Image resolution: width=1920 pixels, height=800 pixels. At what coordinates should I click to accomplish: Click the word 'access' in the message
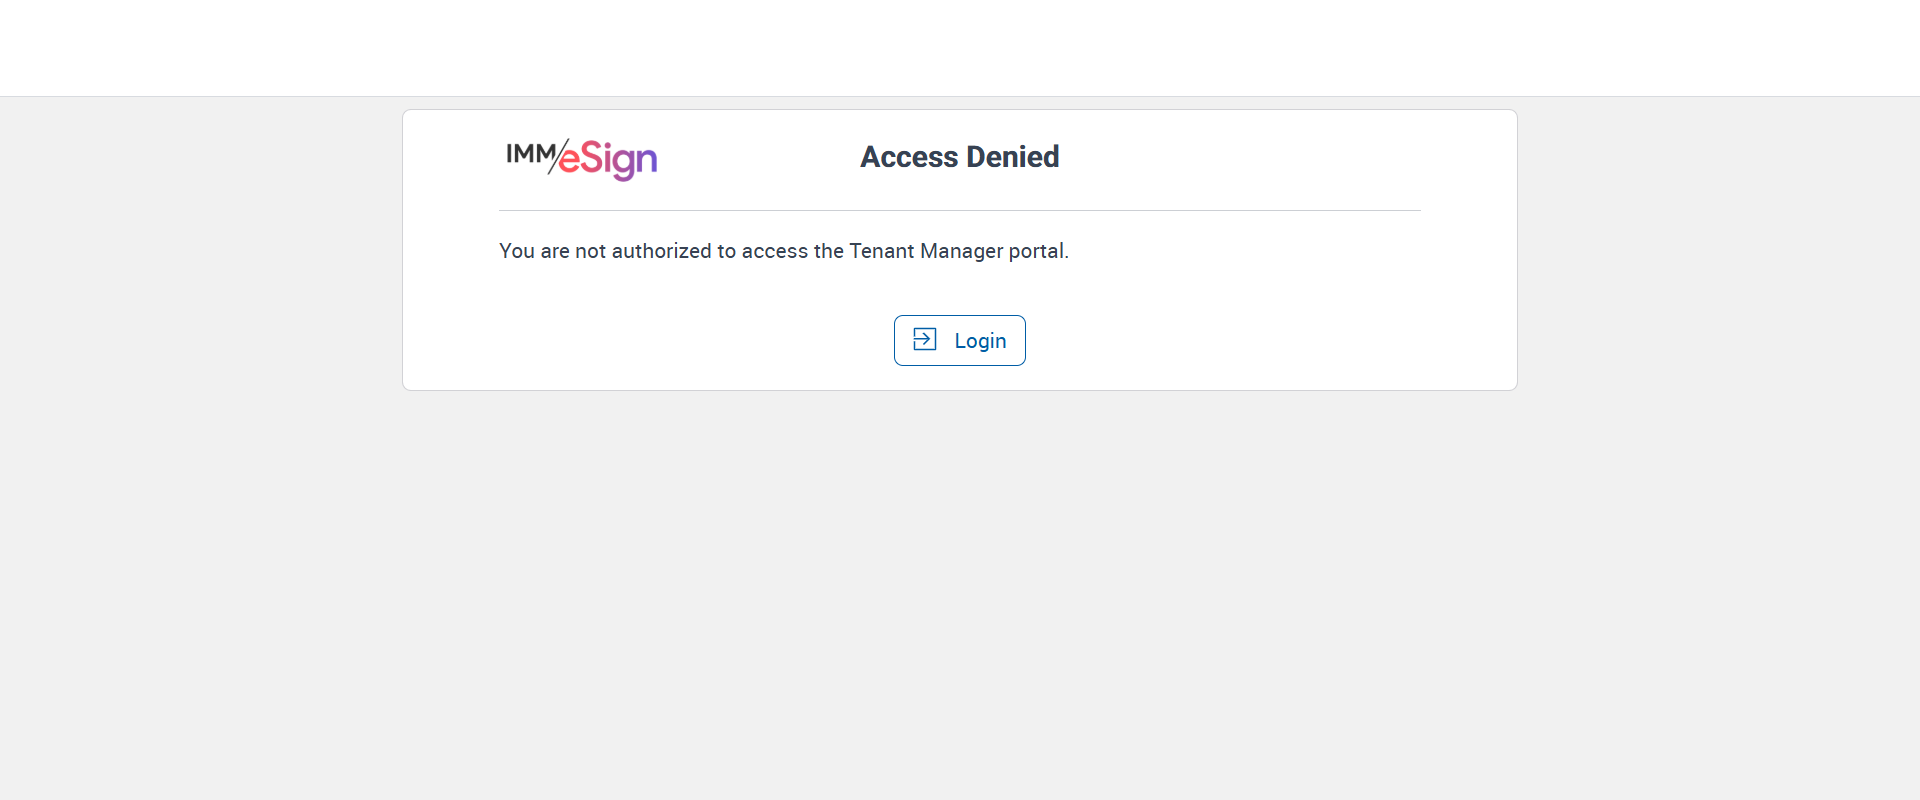point(775,251)
